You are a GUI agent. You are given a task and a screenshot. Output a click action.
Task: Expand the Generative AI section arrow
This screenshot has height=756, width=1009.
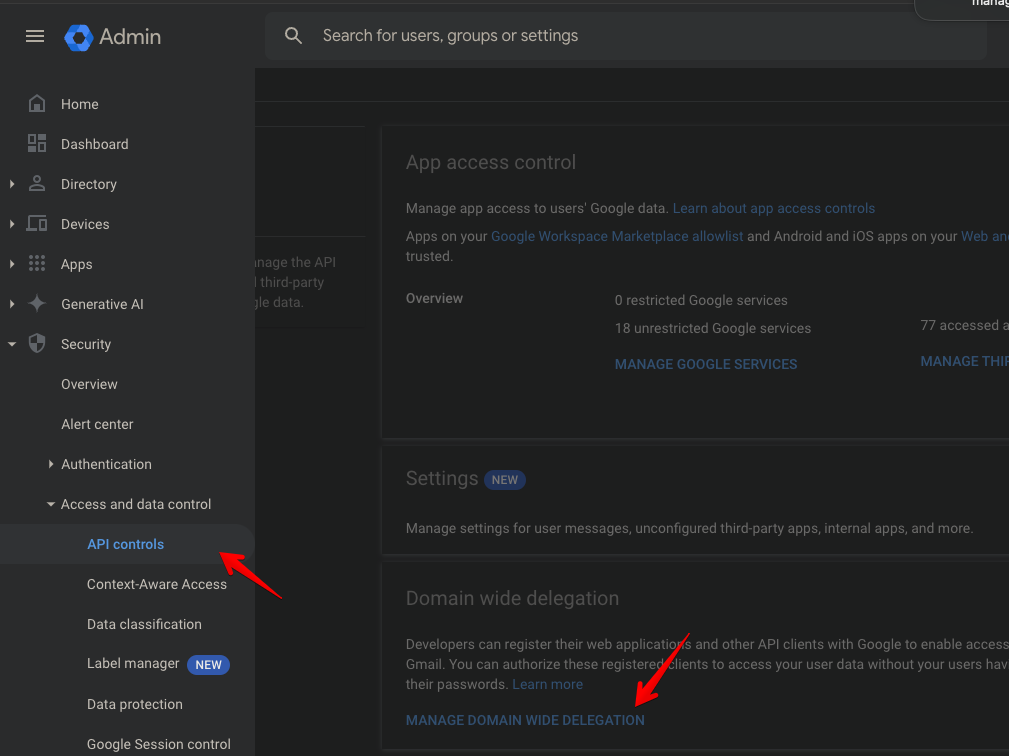click(x=12, y=304)
